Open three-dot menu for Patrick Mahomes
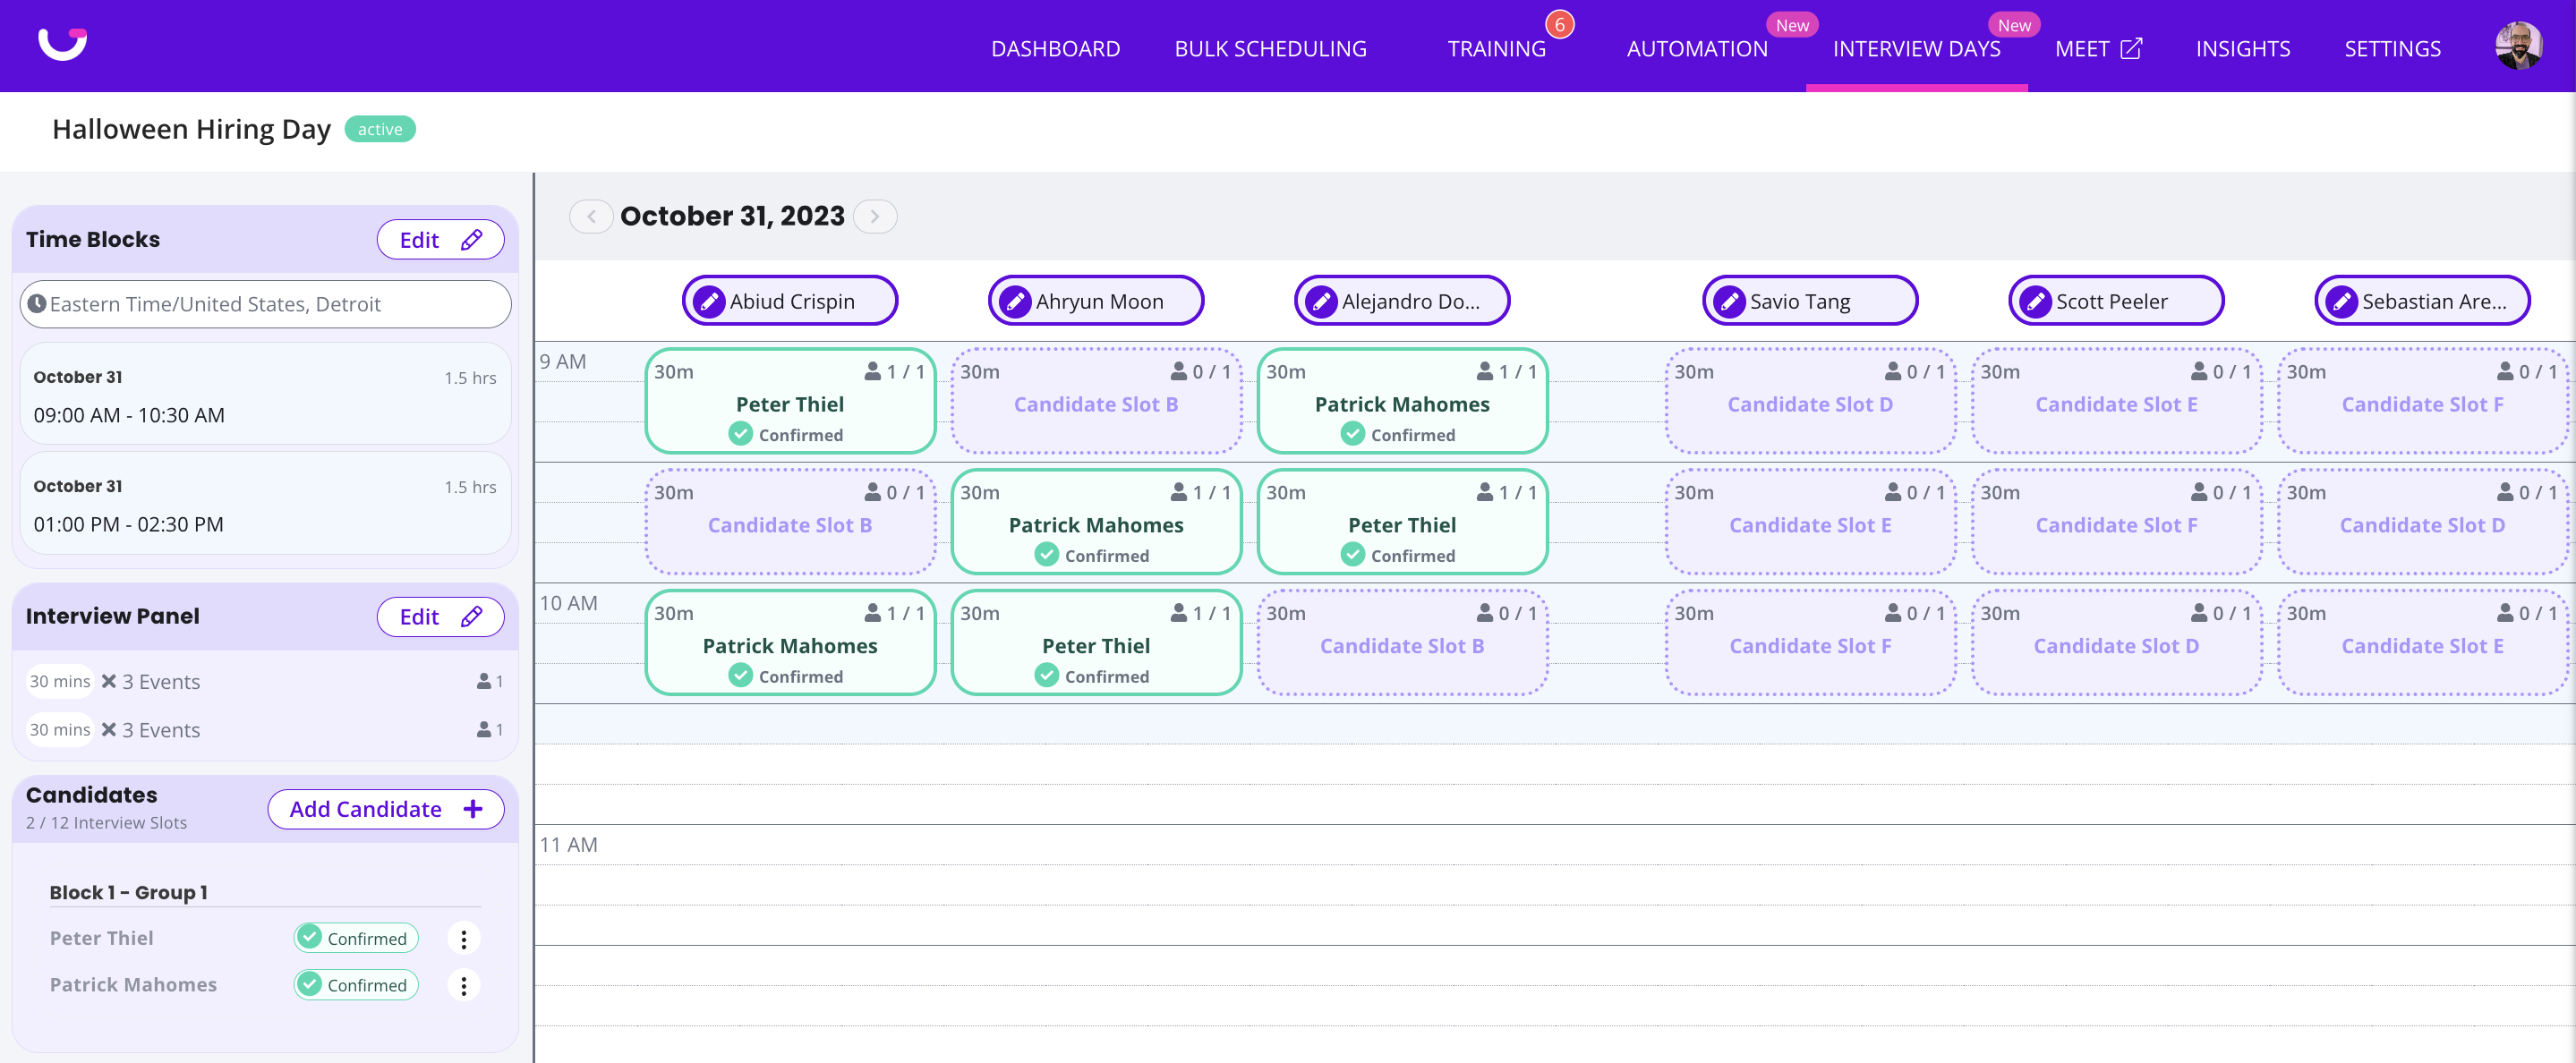Screen dimensions: 2576x1063 (463, 985)
